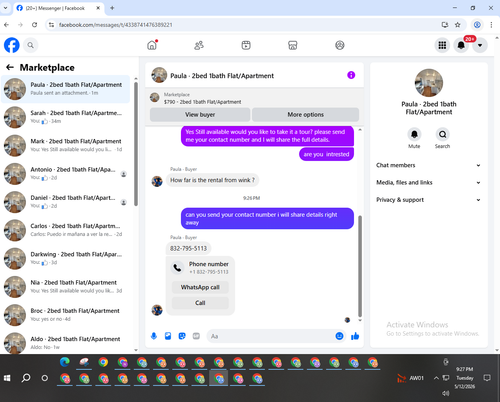Image resolution: width=500 pixels, height=402 pixels.
Task: Click View buyer button
Action: pyautogui.click(x=200, y=114)
